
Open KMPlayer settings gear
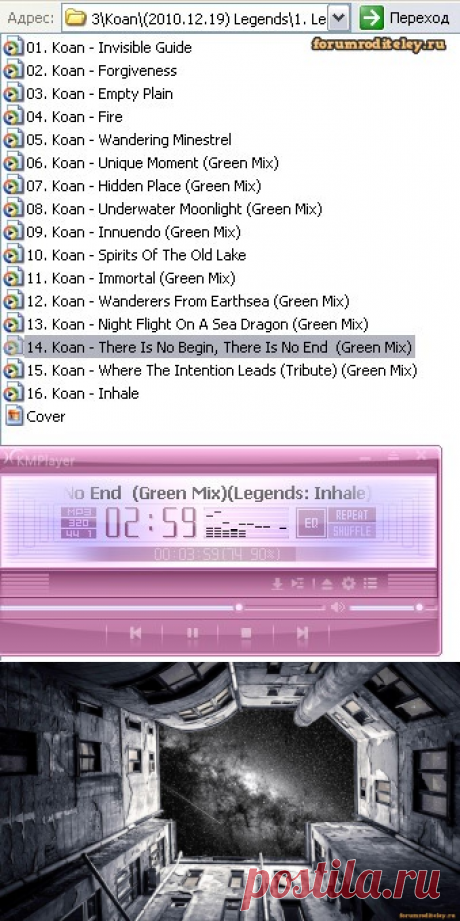click(349, 583)
